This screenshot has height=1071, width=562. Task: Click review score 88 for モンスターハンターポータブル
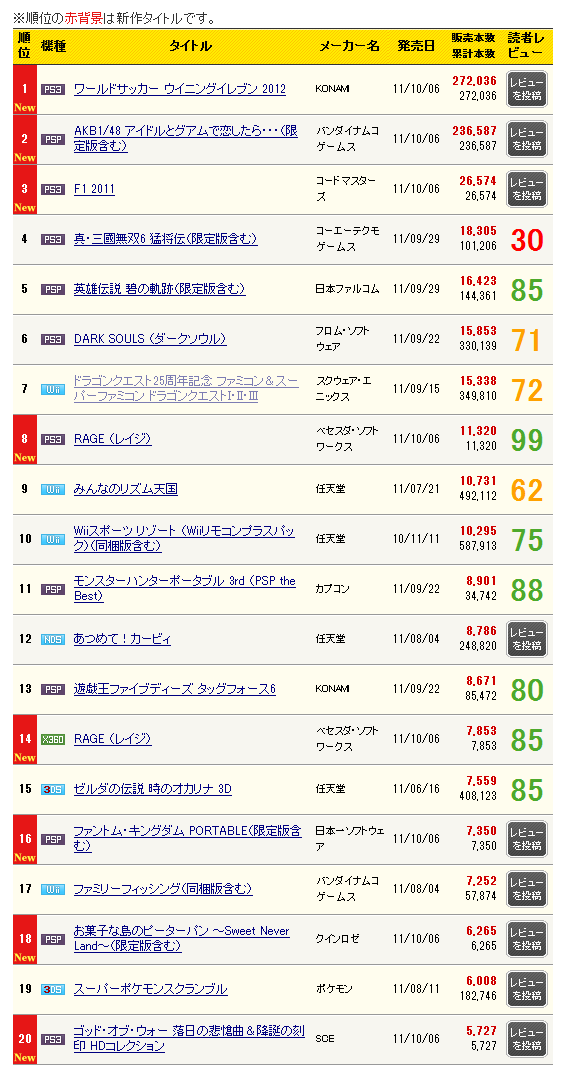tap(526, 589)
